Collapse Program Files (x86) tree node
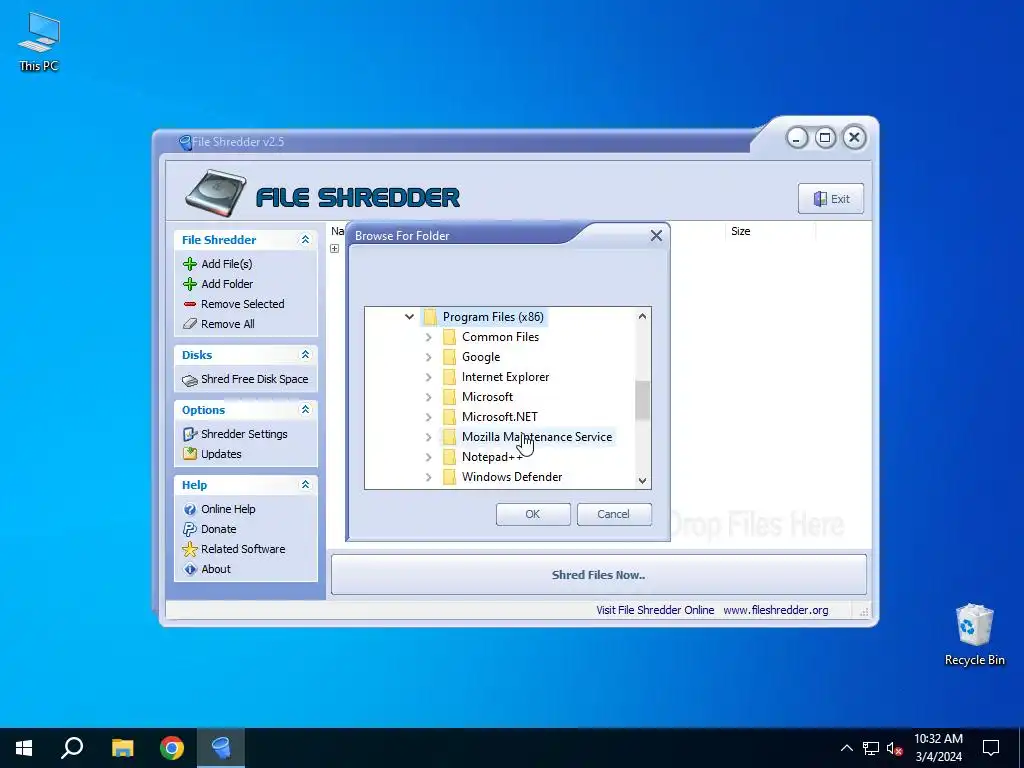The width and height of the screenshot is (1024, 768). [409, 317]
